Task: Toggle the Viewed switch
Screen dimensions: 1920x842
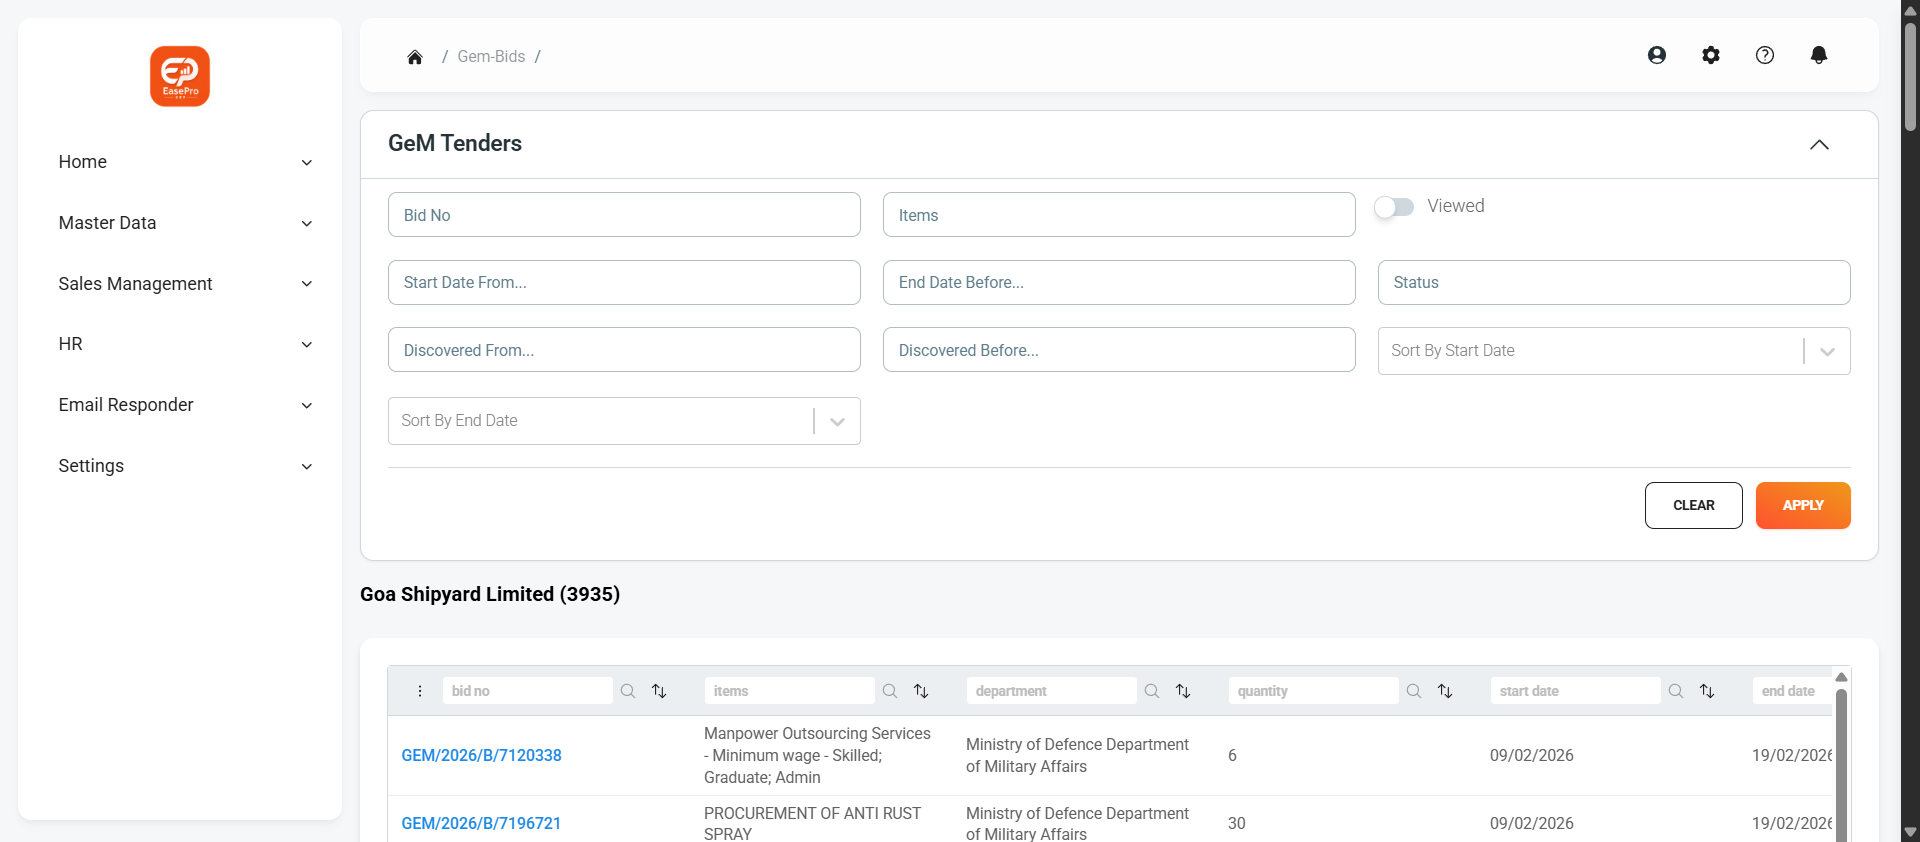Action: [x=1394, y=207]
